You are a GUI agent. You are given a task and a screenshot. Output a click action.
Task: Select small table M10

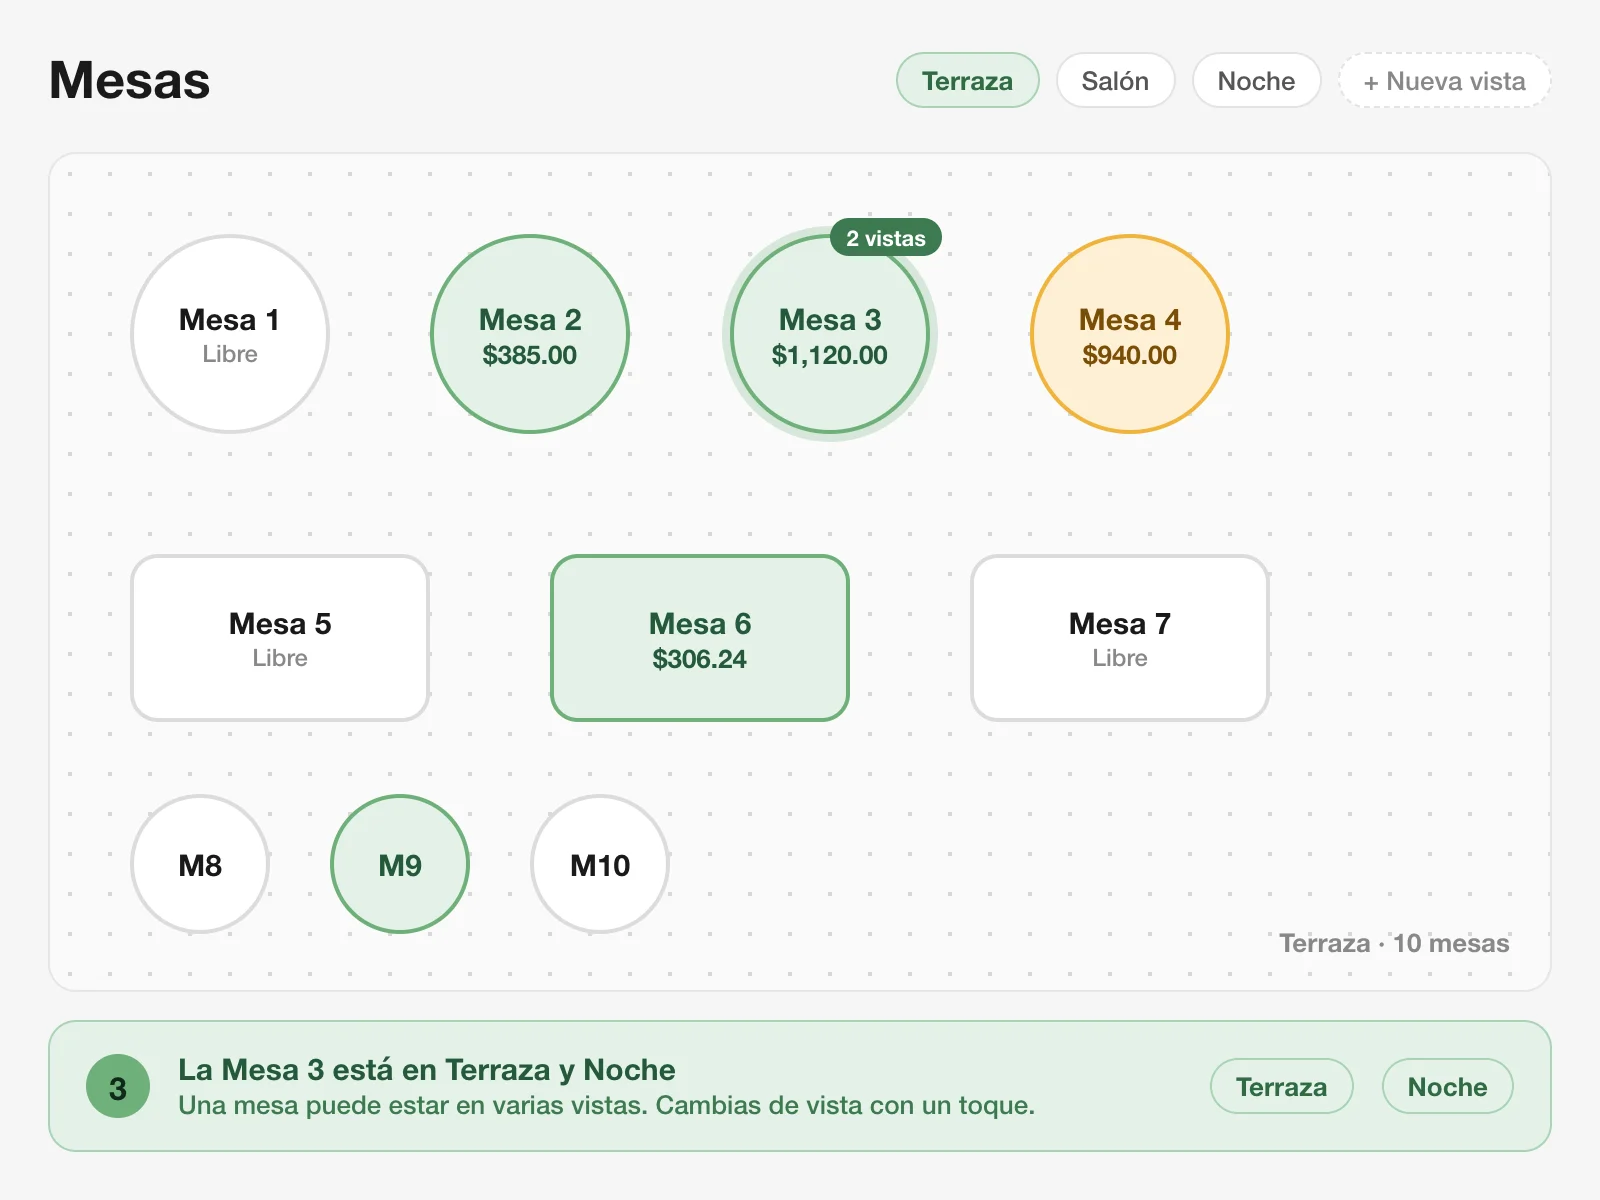click(x=600, y=864)
